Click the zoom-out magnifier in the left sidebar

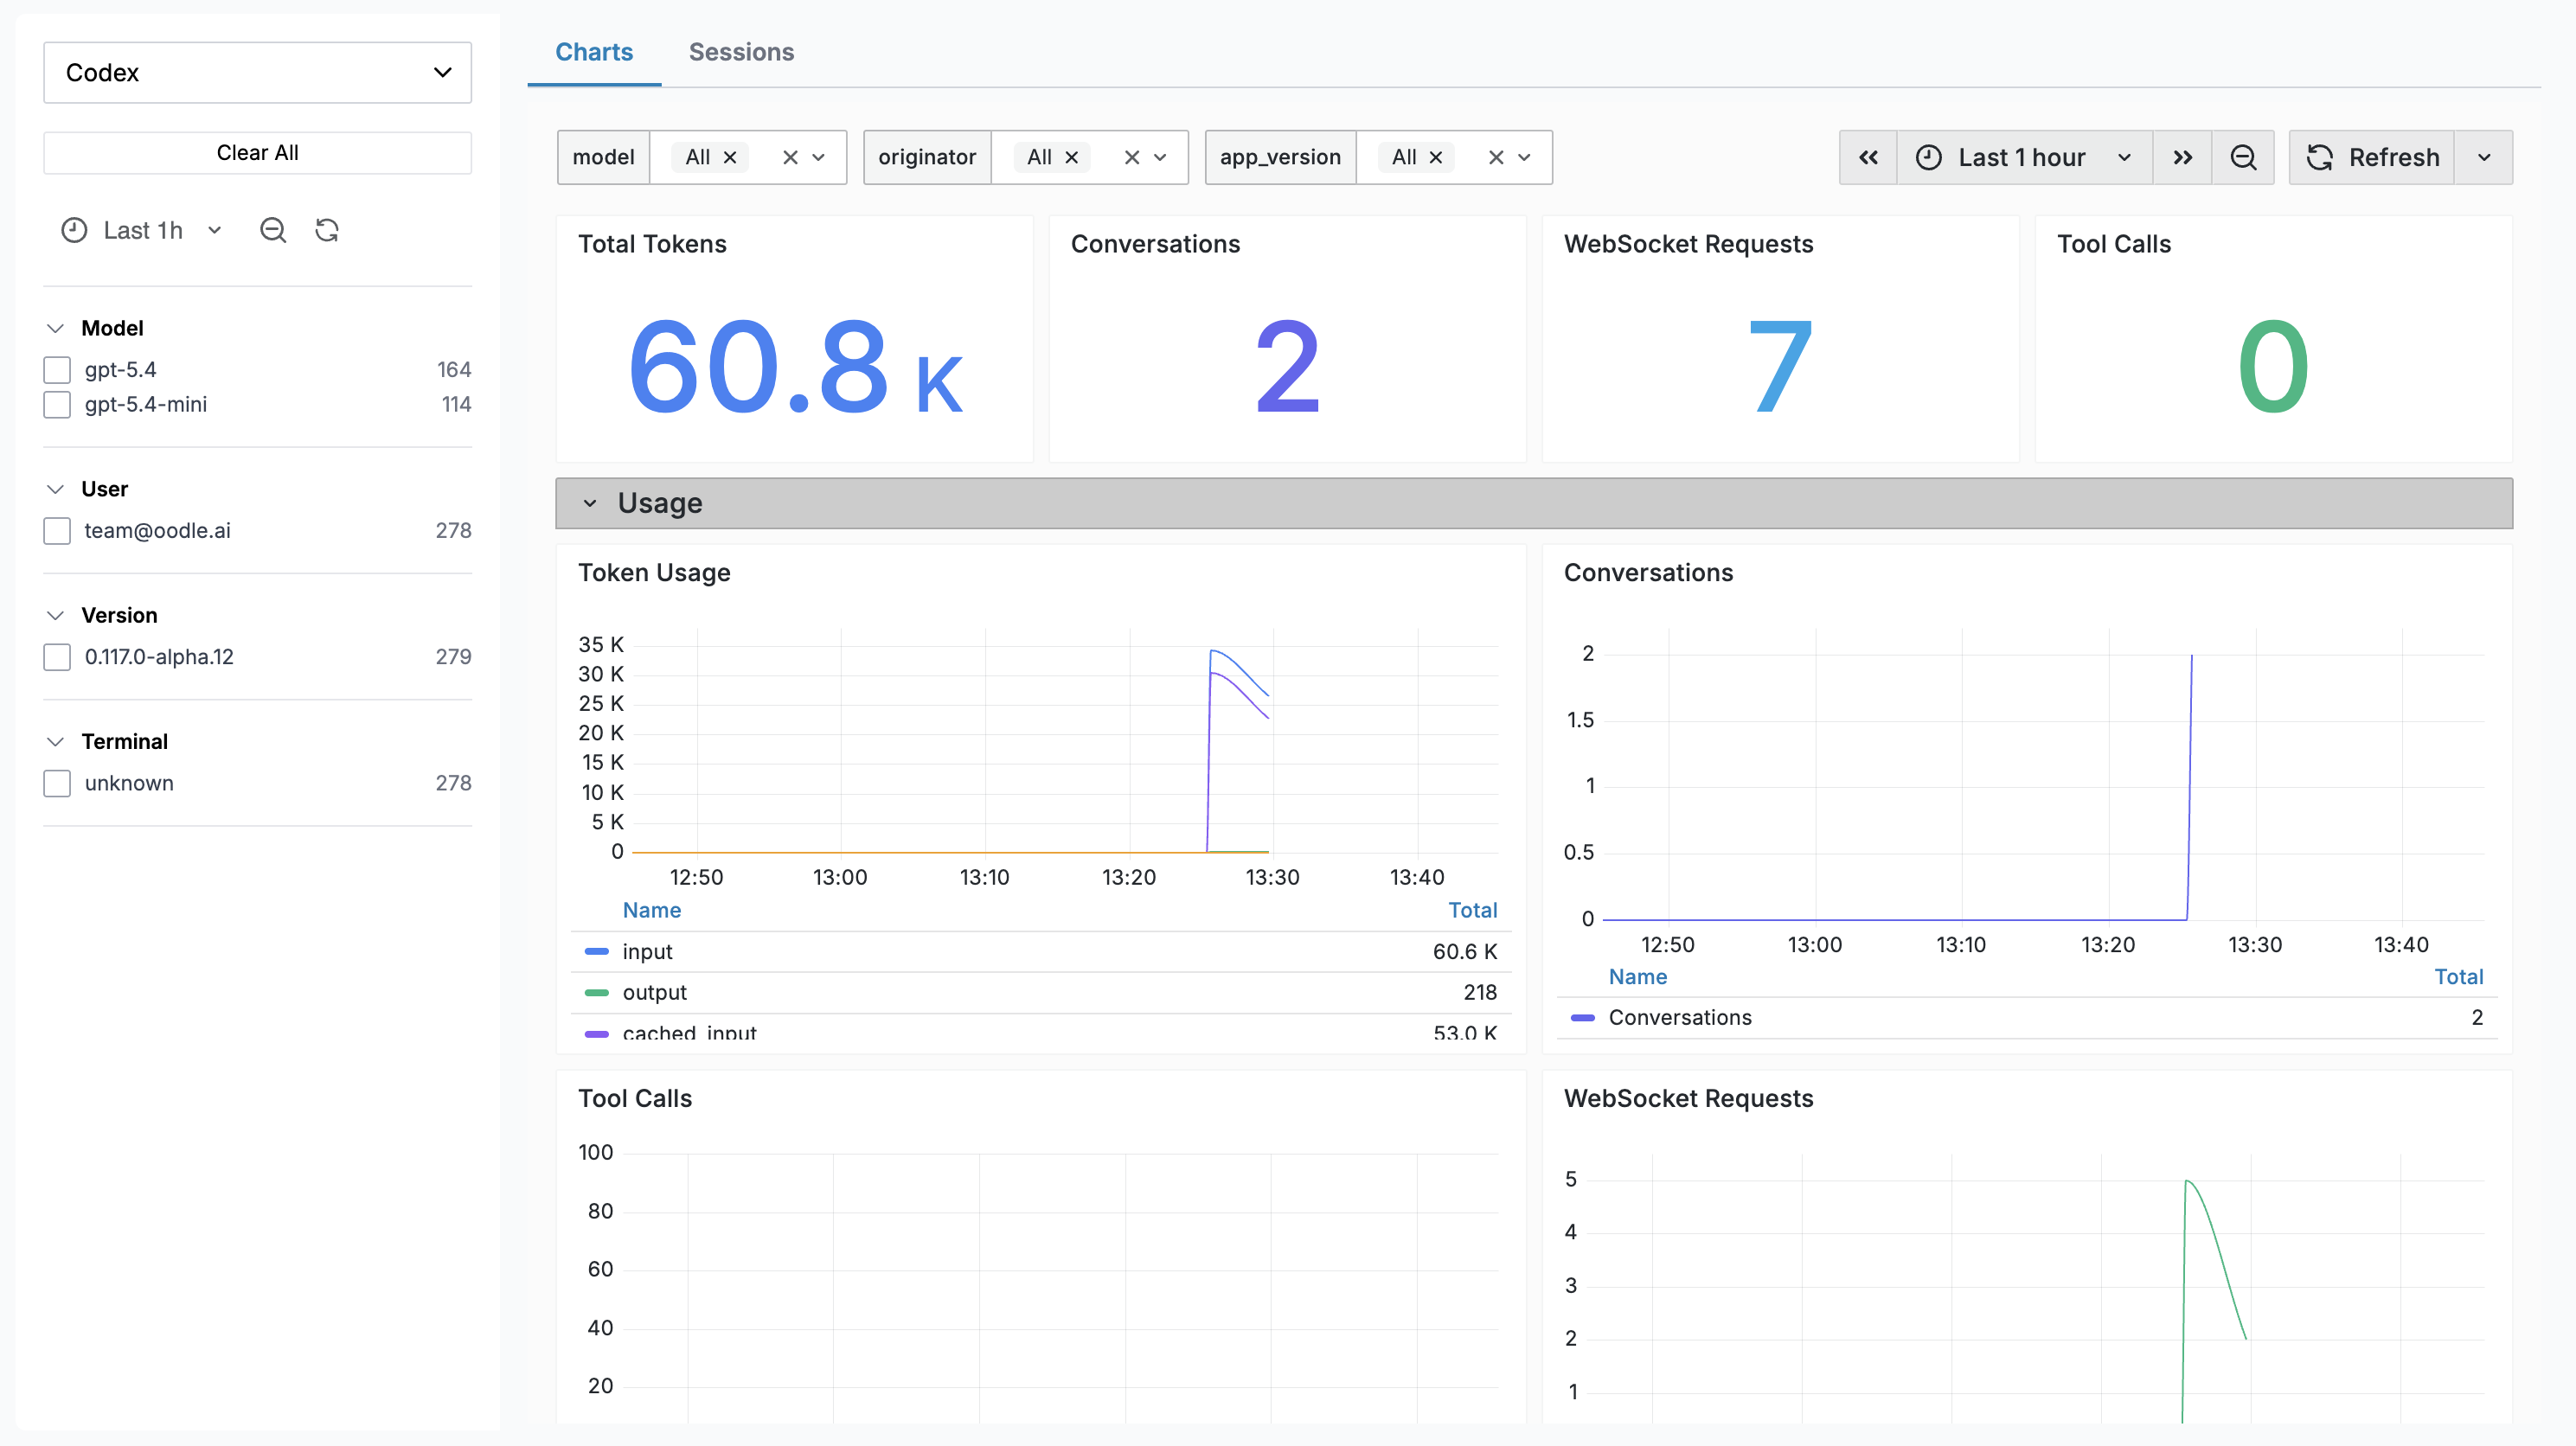[x=272, y=230]
